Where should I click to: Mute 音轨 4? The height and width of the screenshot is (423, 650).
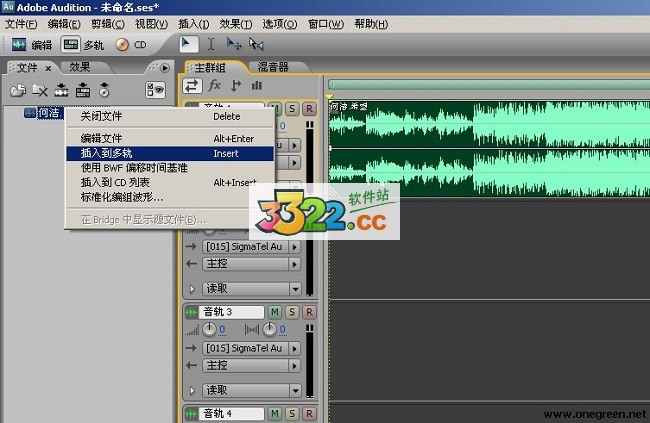click(275, 413)
